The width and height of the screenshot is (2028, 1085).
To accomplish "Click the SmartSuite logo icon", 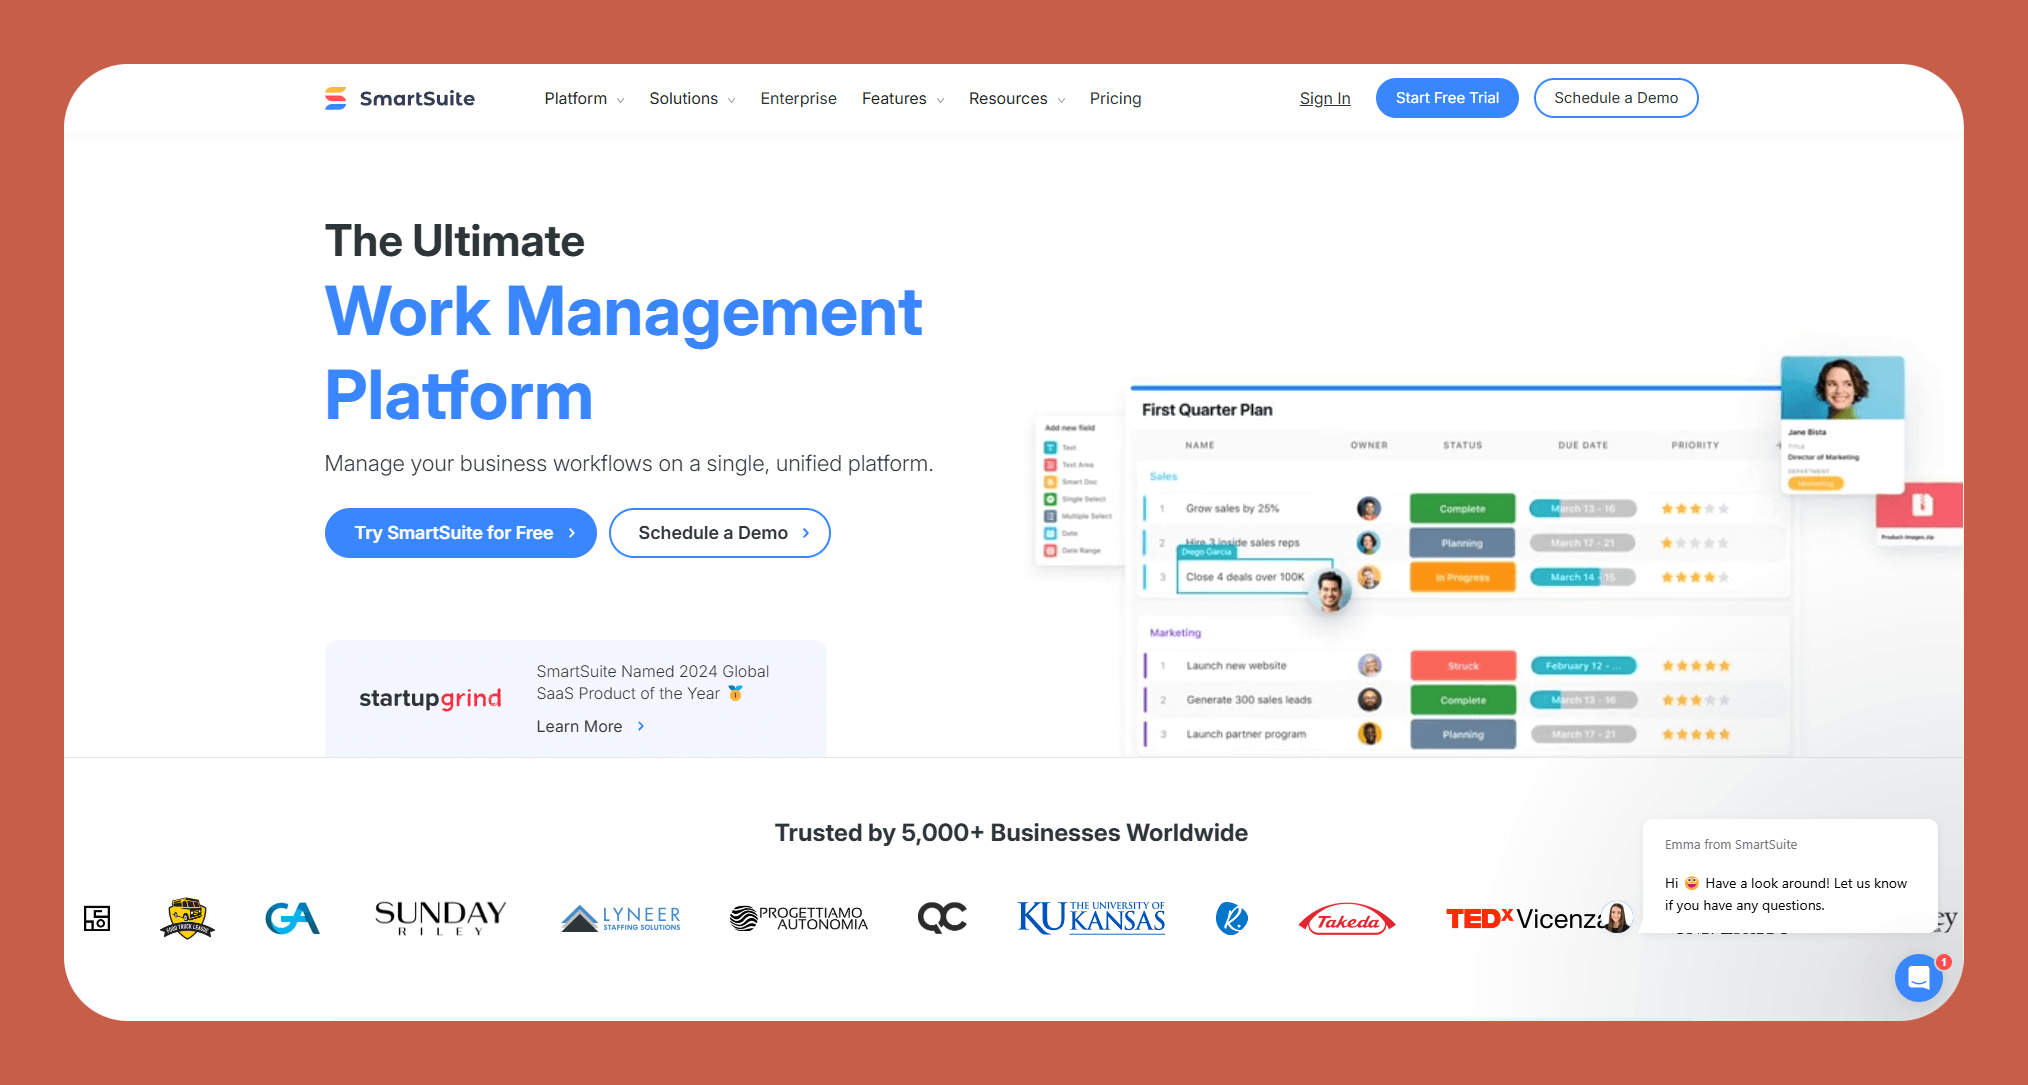I will 336,98.
